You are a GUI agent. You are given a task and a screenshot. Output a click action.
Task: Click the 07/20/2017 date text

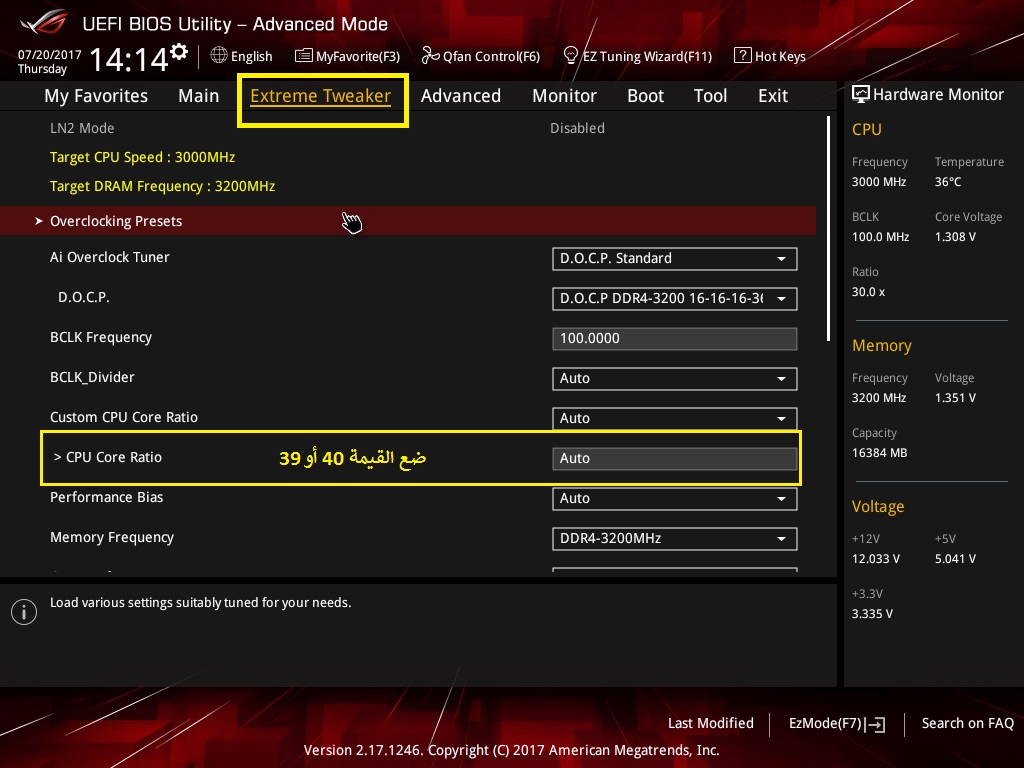click(x=50, y=55)
